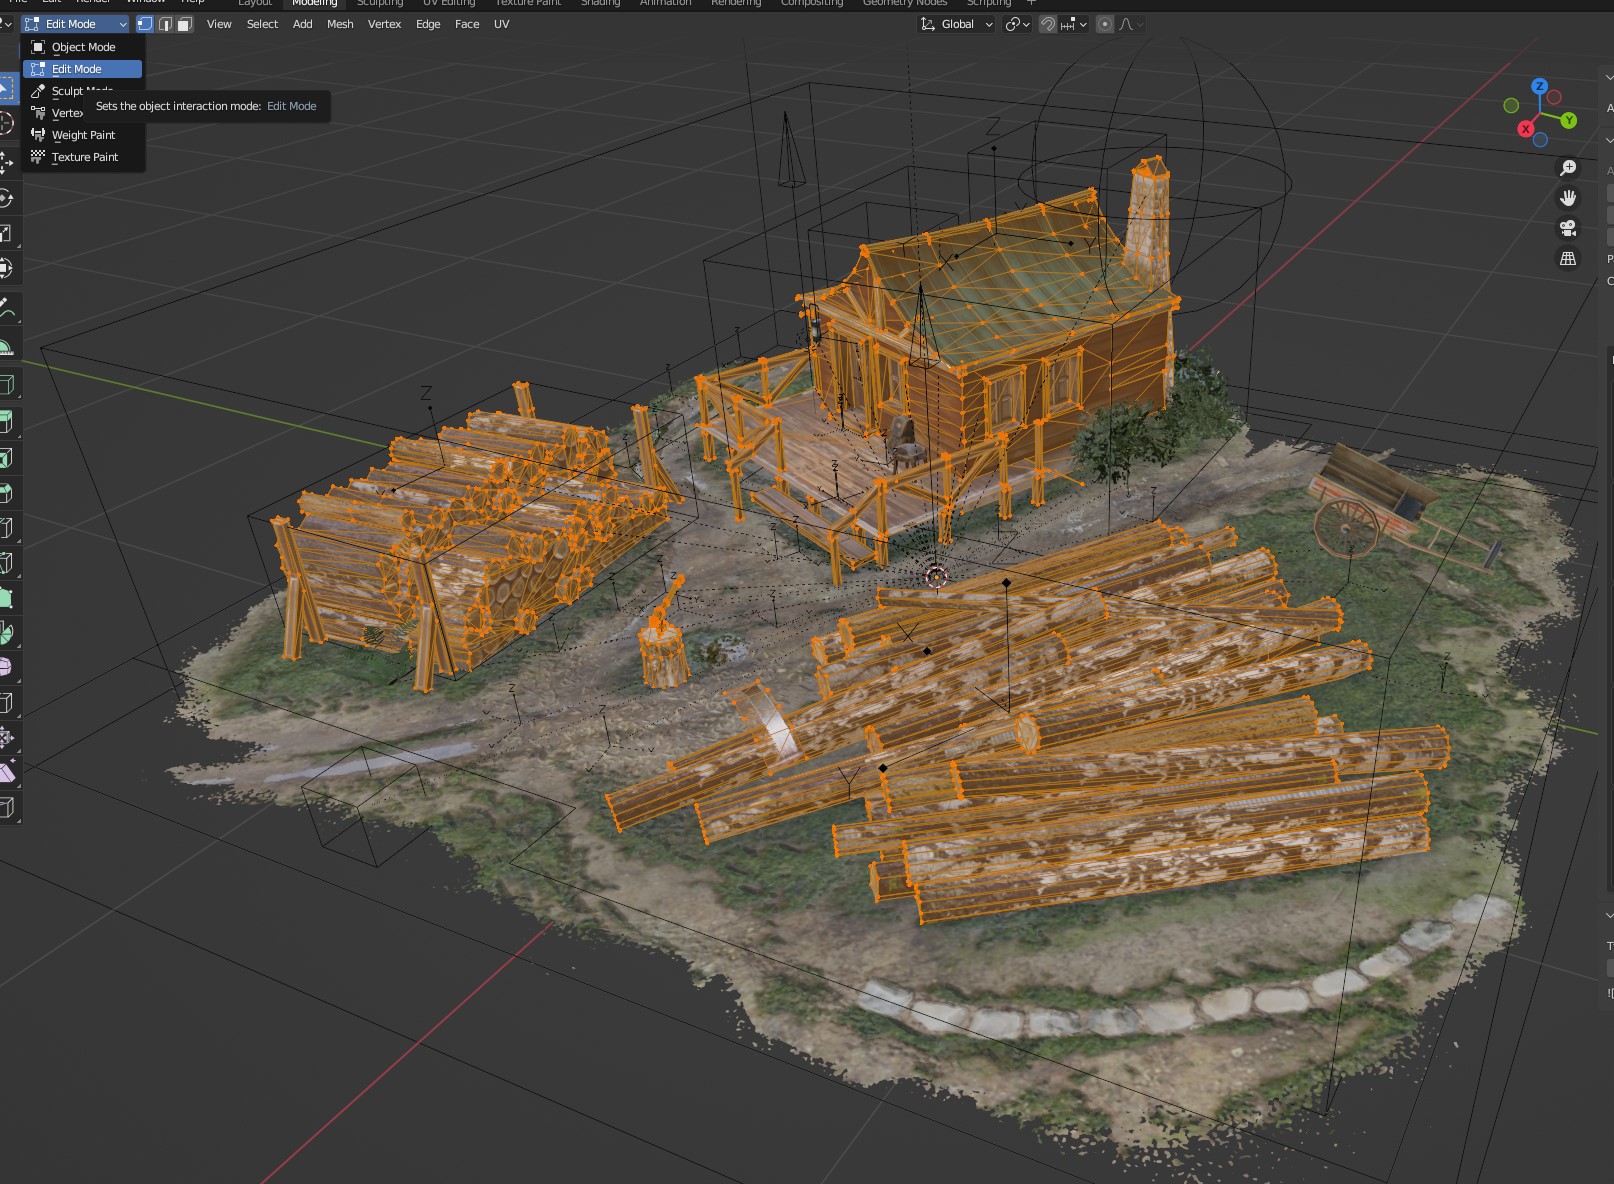This screenshot has width=1614, height=1184.
Task: Switch to the Sculpting workspace tab
Action: [380, 4]
